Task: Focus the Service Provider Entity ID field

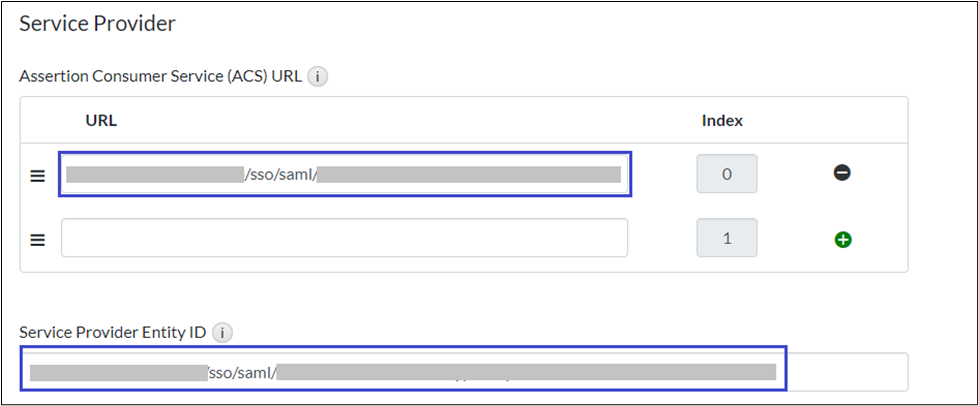Action: 464,372
